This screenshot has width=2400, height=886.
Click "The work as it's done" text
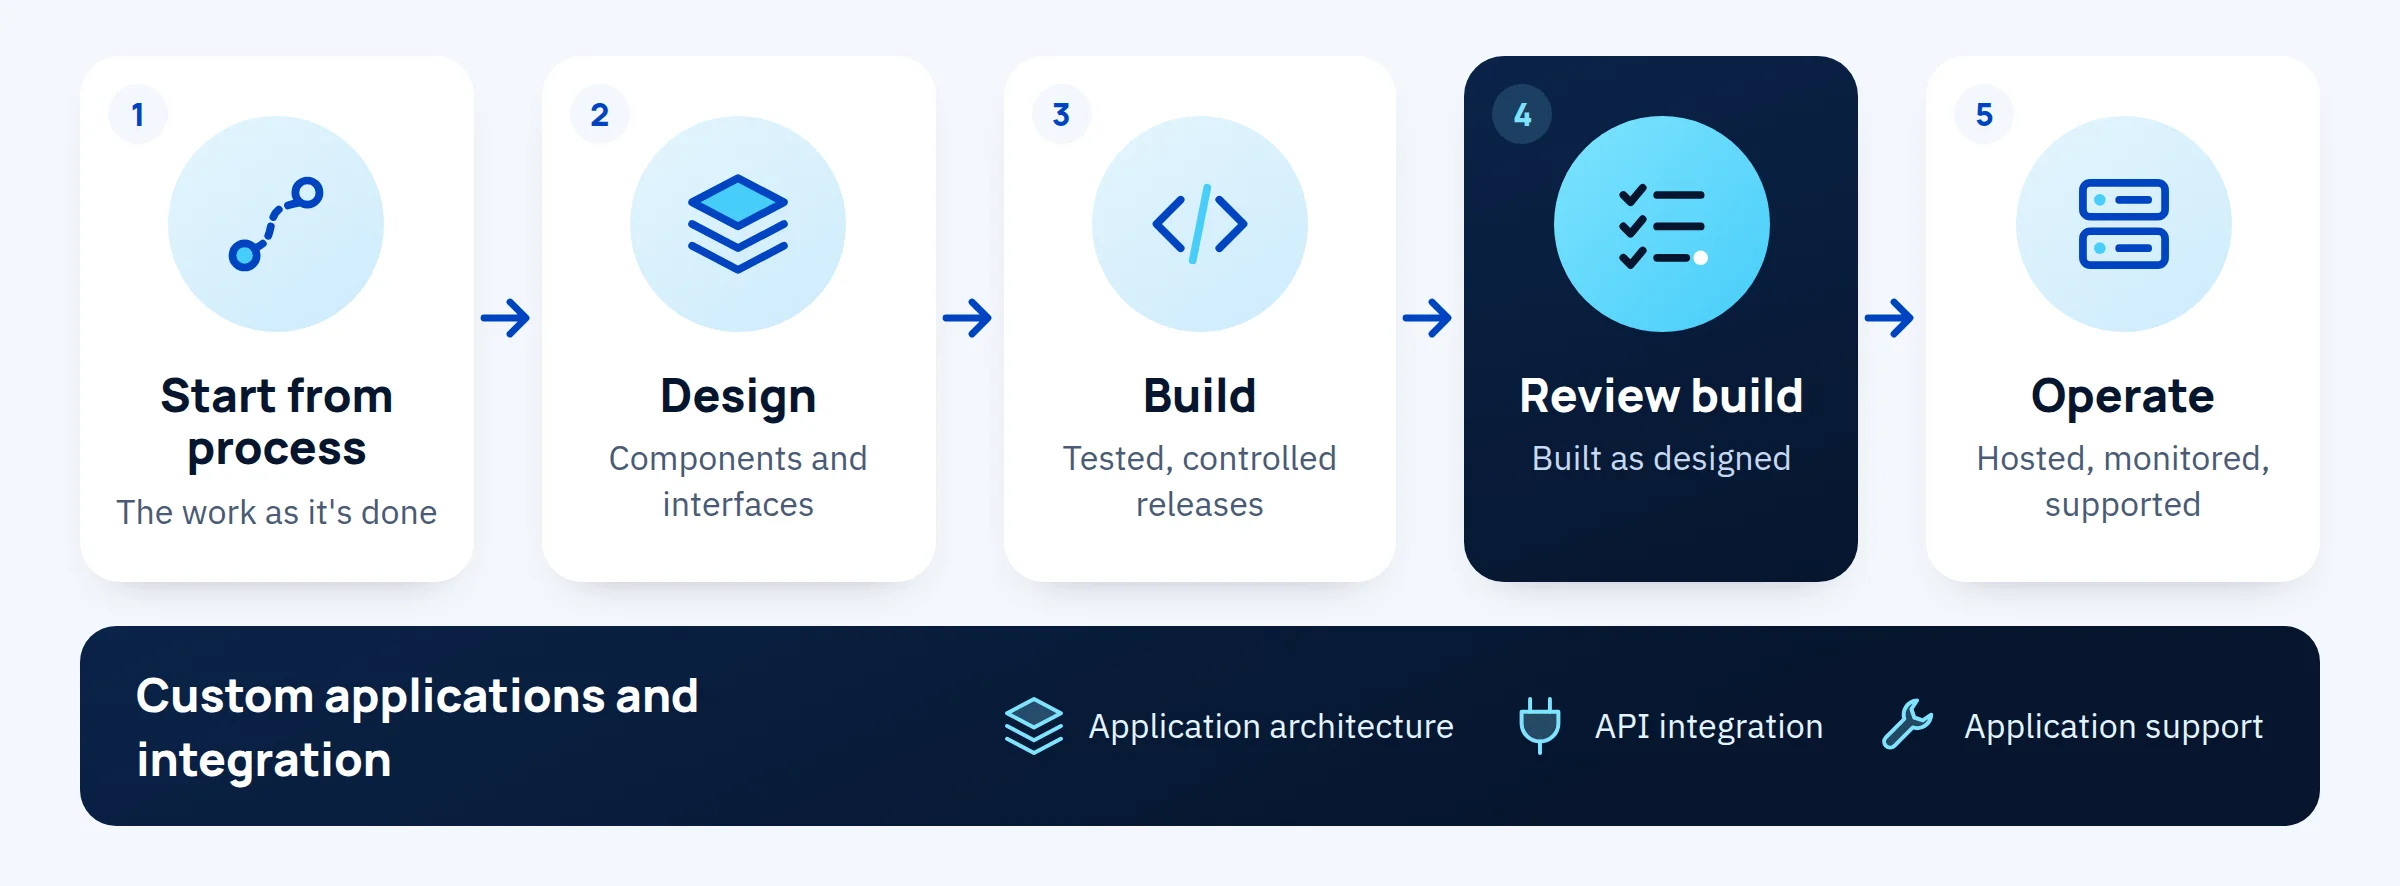click(277, 512)
